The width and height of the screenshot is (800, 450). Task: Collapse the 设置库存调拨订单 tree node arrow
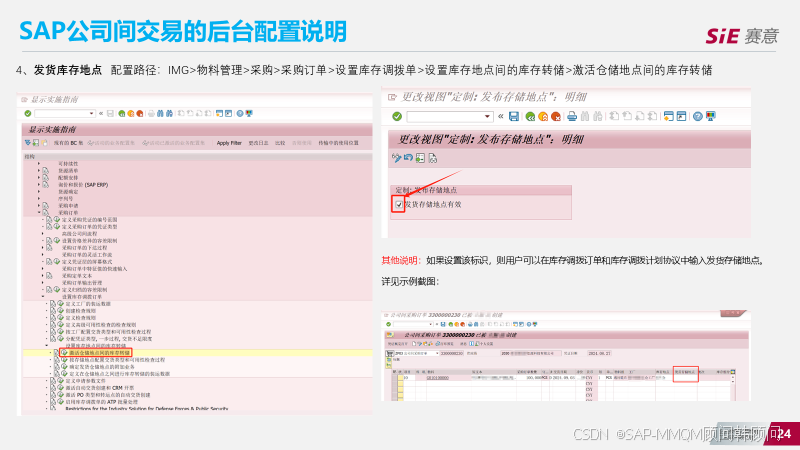pyautogui.click(x=43, y=296)
